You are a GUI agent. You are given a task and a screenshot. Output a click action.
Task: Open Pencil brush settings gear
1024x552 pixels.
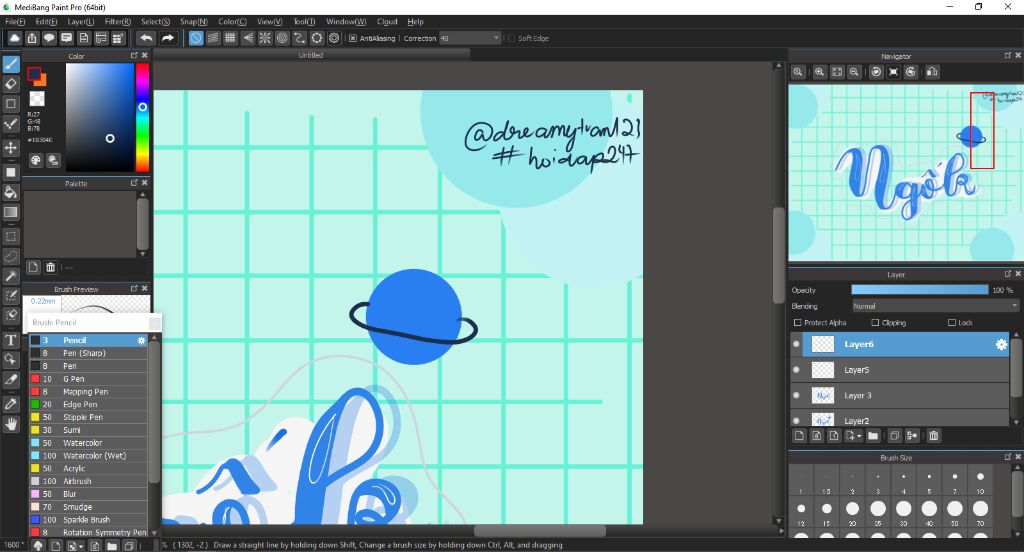[x=141, y=340]
